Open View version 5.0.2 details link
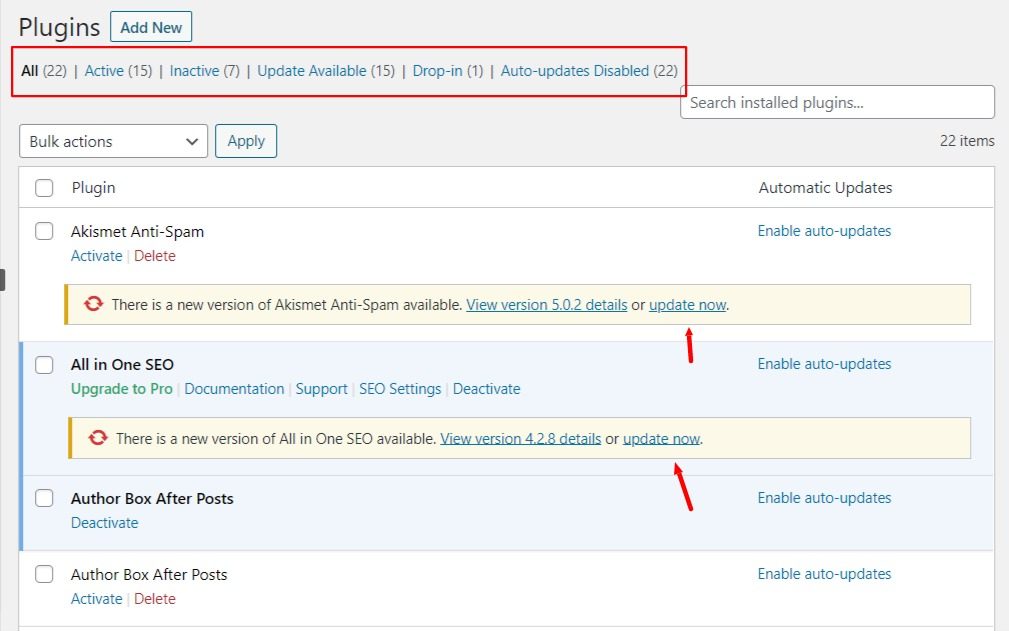Viewport: 1009px width, 631px height. click(x=546, y=305)
